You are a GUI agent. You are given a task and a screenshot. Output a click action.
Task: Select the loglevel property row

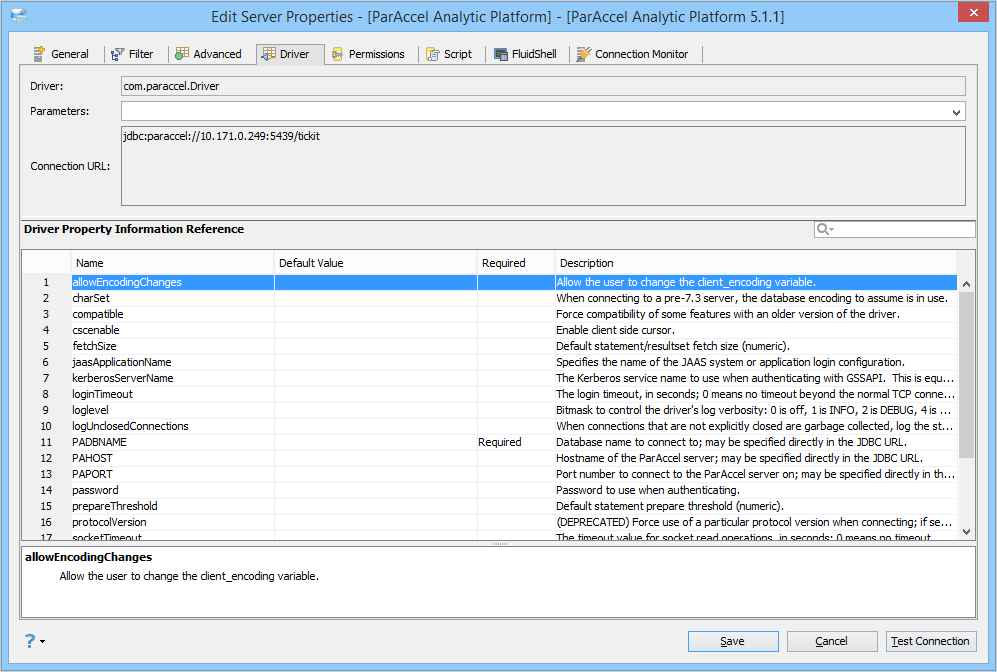490,410
